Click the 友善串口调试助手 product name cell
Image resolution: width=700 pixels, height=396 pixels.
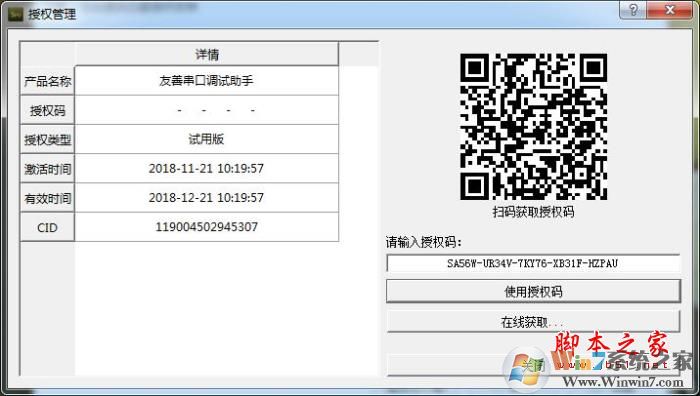point(207,81)
